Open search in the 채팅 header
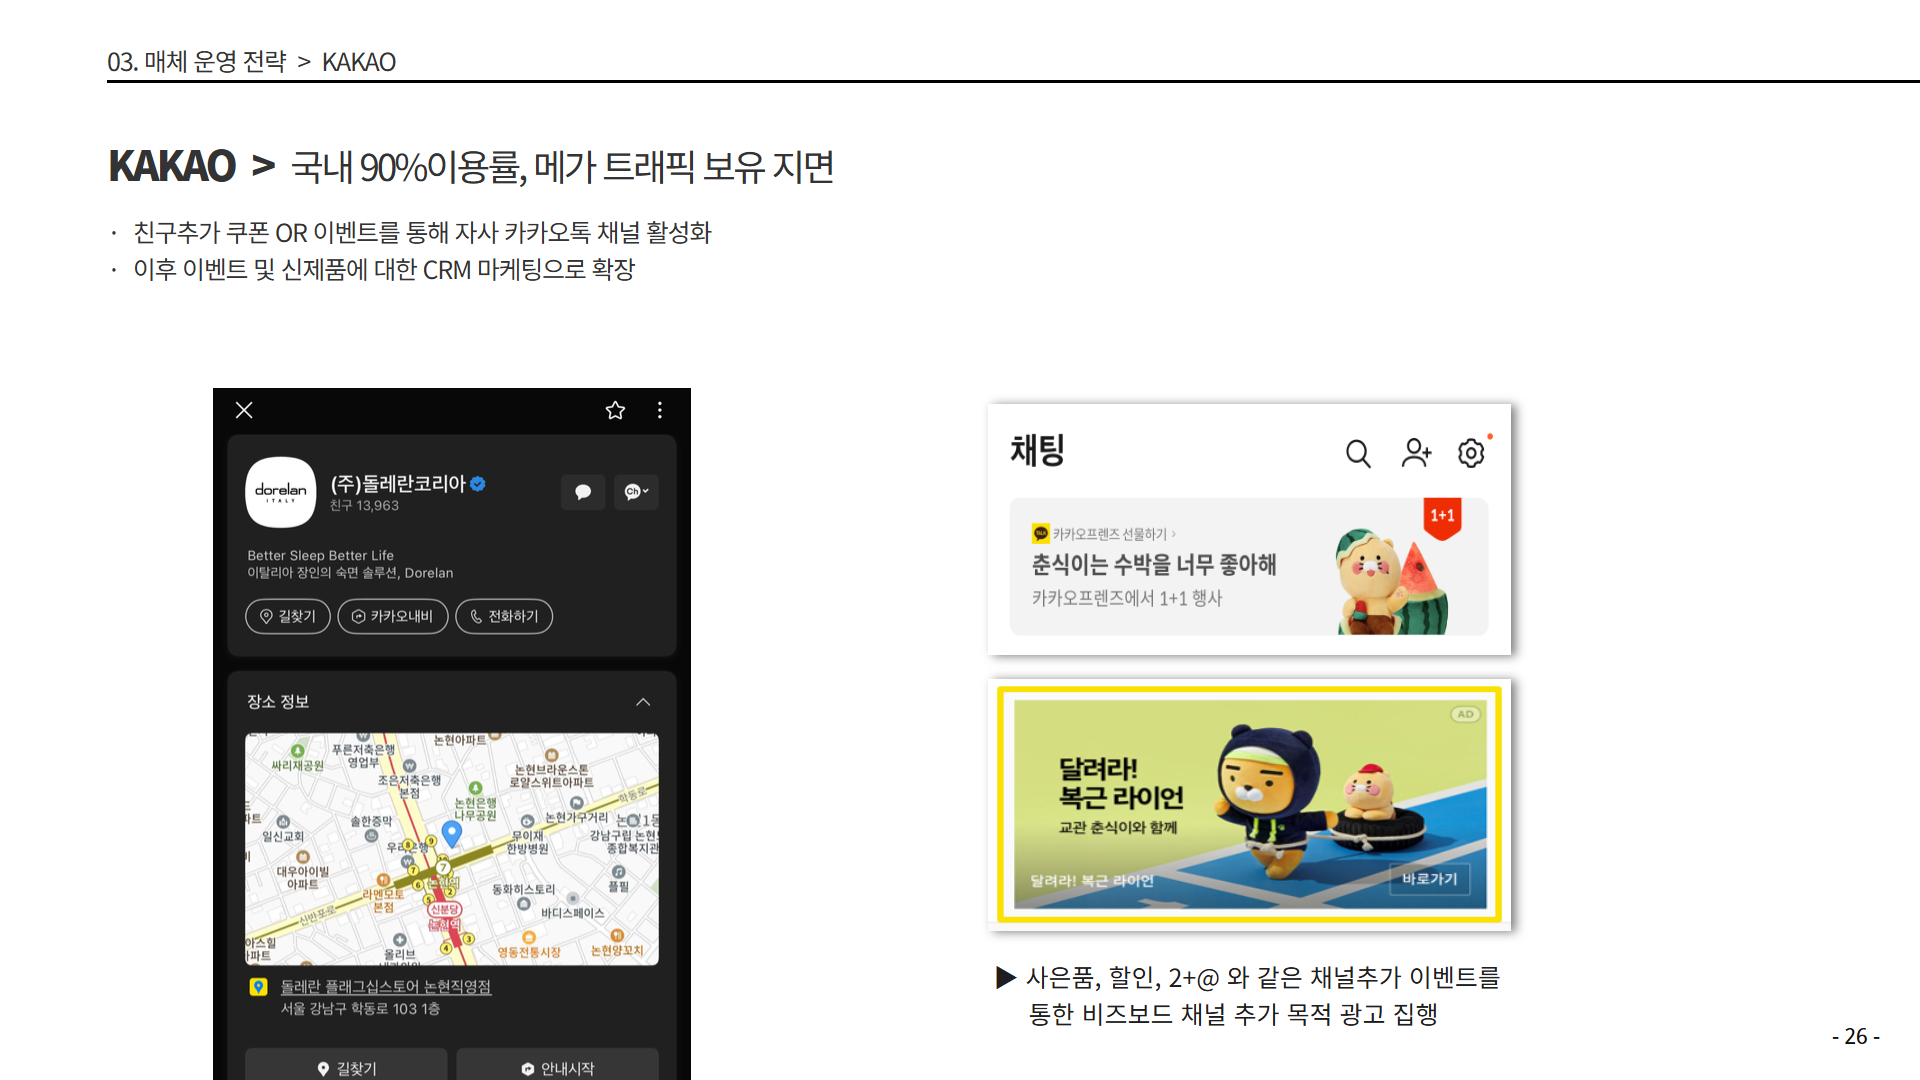Screen dimensions: 1920x1080 (1357, 454)
